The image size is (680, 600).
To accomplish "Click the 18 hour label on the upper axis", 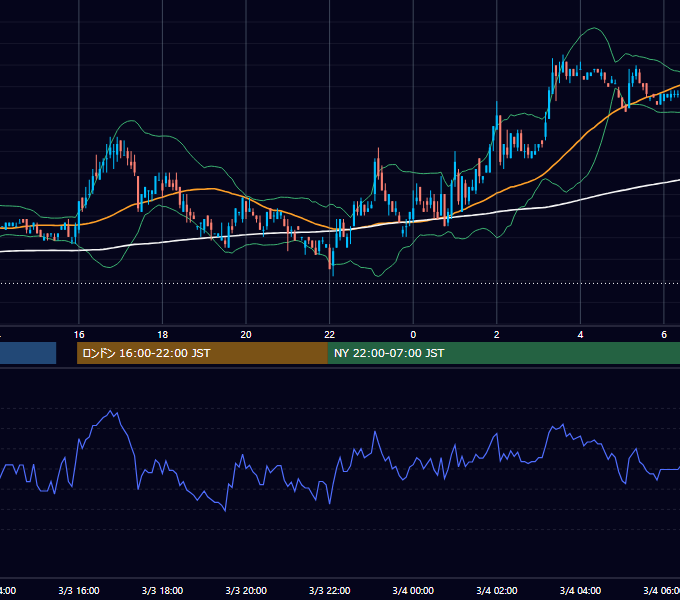I will tap(162, 334).
